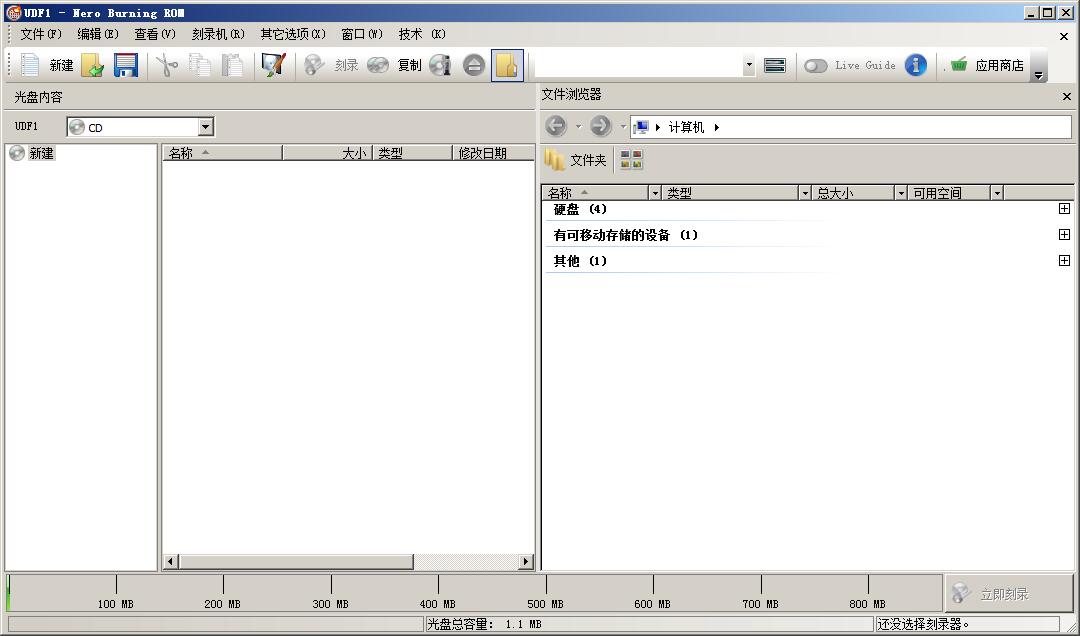Click the 文件夹 folders icon
Image resolution: width=1080 pixels, height=636 pixels.
554,160
